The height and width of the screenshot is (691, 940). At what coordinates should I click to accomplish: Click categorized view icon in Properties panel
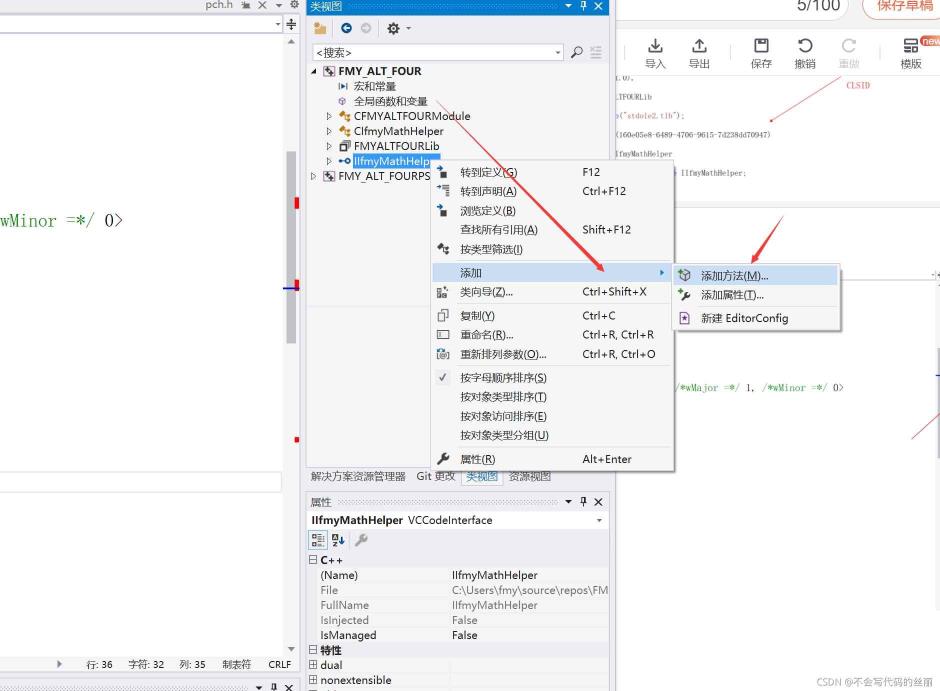pyautogui.click(x=318, y=540)
